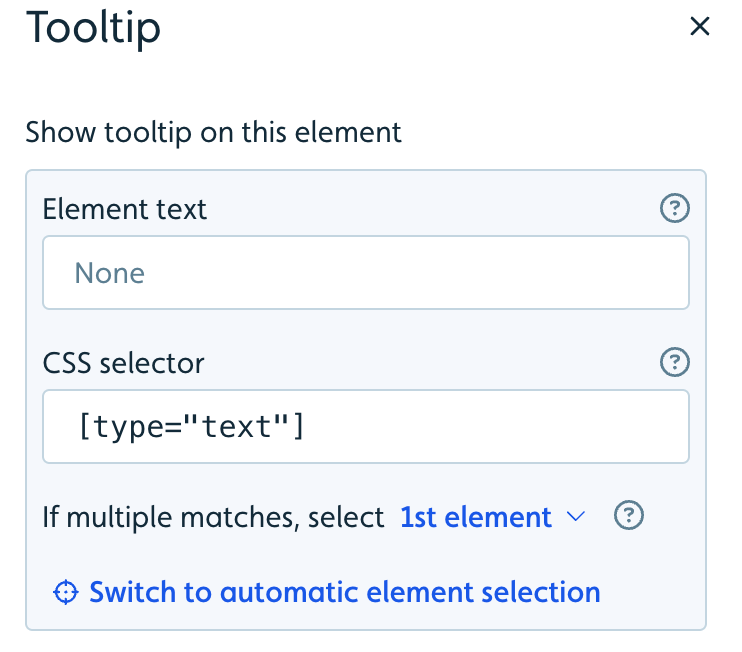The image size is (742, 652).
Task: Click 'Show tooltip on this element' text
Action: pyautogui.click(x=213, y=132)
